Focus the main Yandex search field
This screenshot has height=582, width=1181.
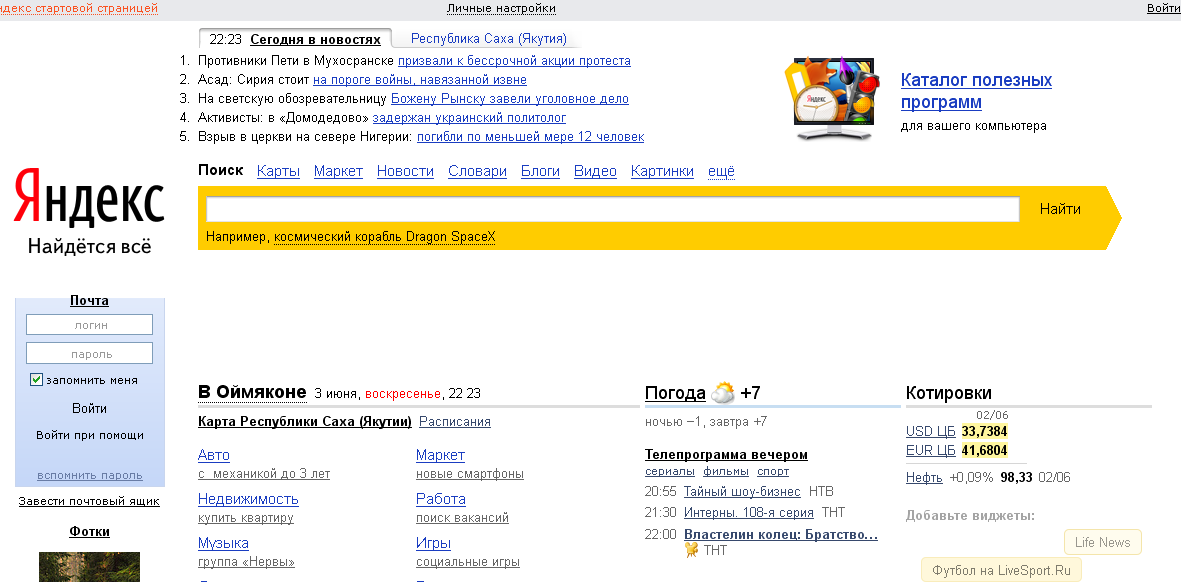[612, 209]
